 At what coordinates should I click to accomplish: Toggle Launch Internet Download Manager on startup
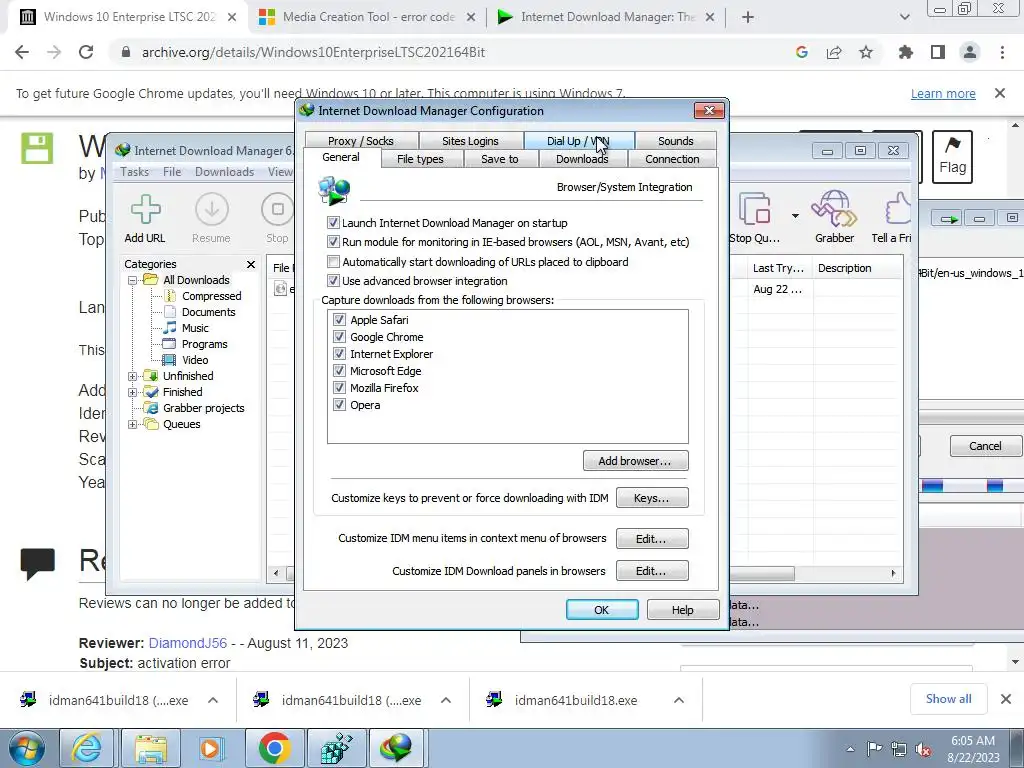tap(334, 223)
